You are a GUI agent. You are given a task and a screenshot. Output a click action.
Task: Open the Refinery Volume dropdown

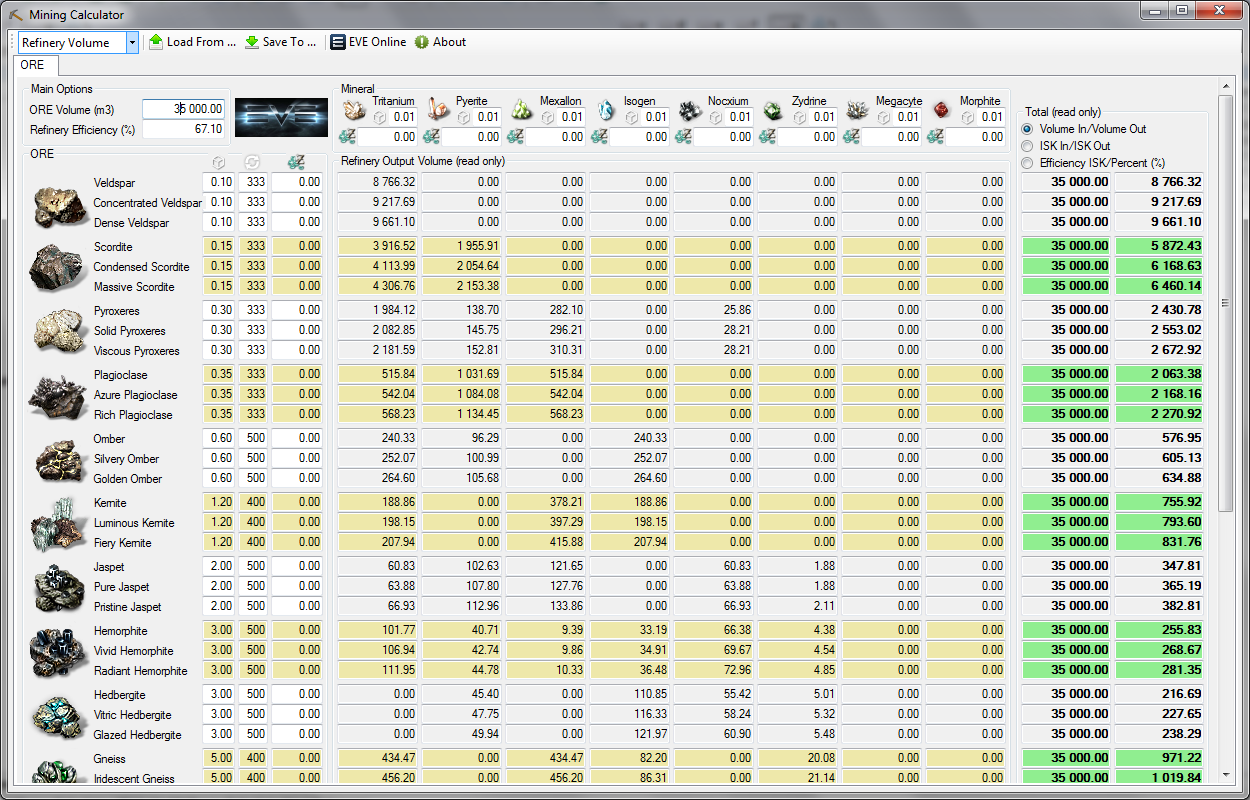(x=132, y=42)
